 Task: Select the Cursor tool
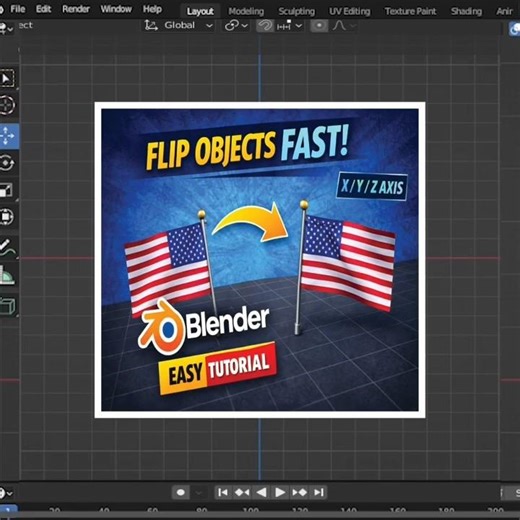pyautogui.click(x=7, y=105)
